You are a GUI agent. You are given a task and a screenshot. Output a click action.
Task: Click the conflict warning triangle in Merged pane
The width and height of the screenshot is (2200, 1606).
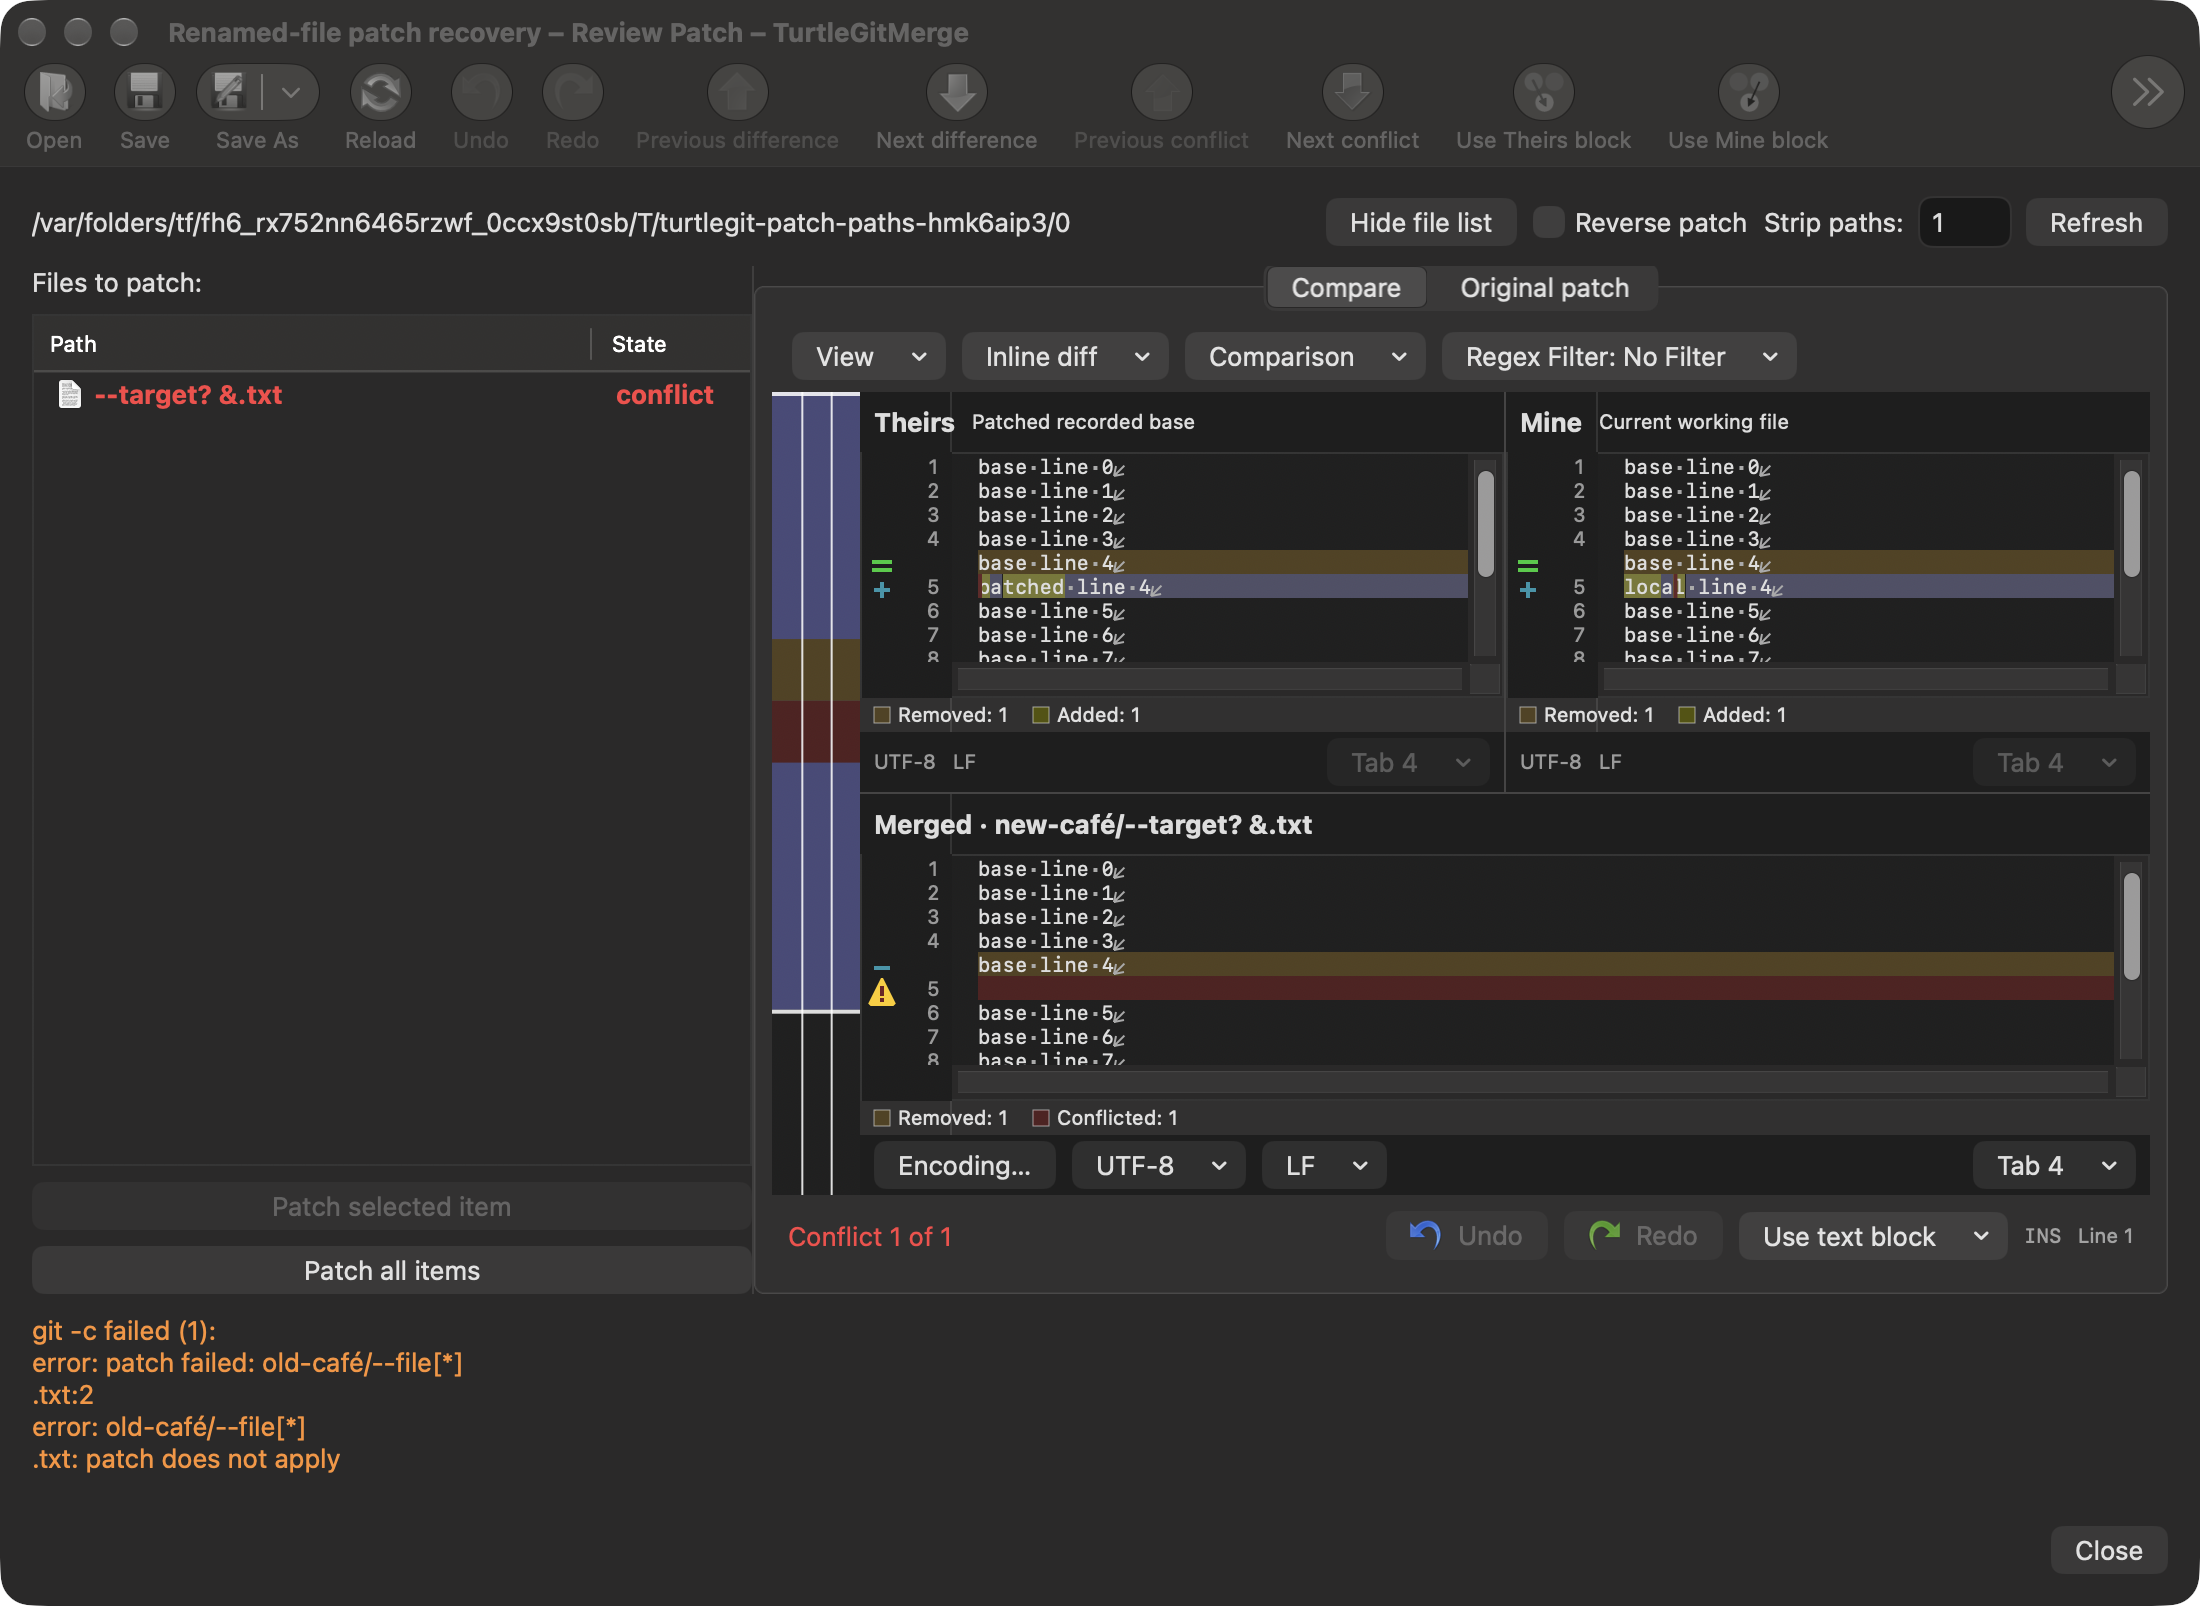881,991
